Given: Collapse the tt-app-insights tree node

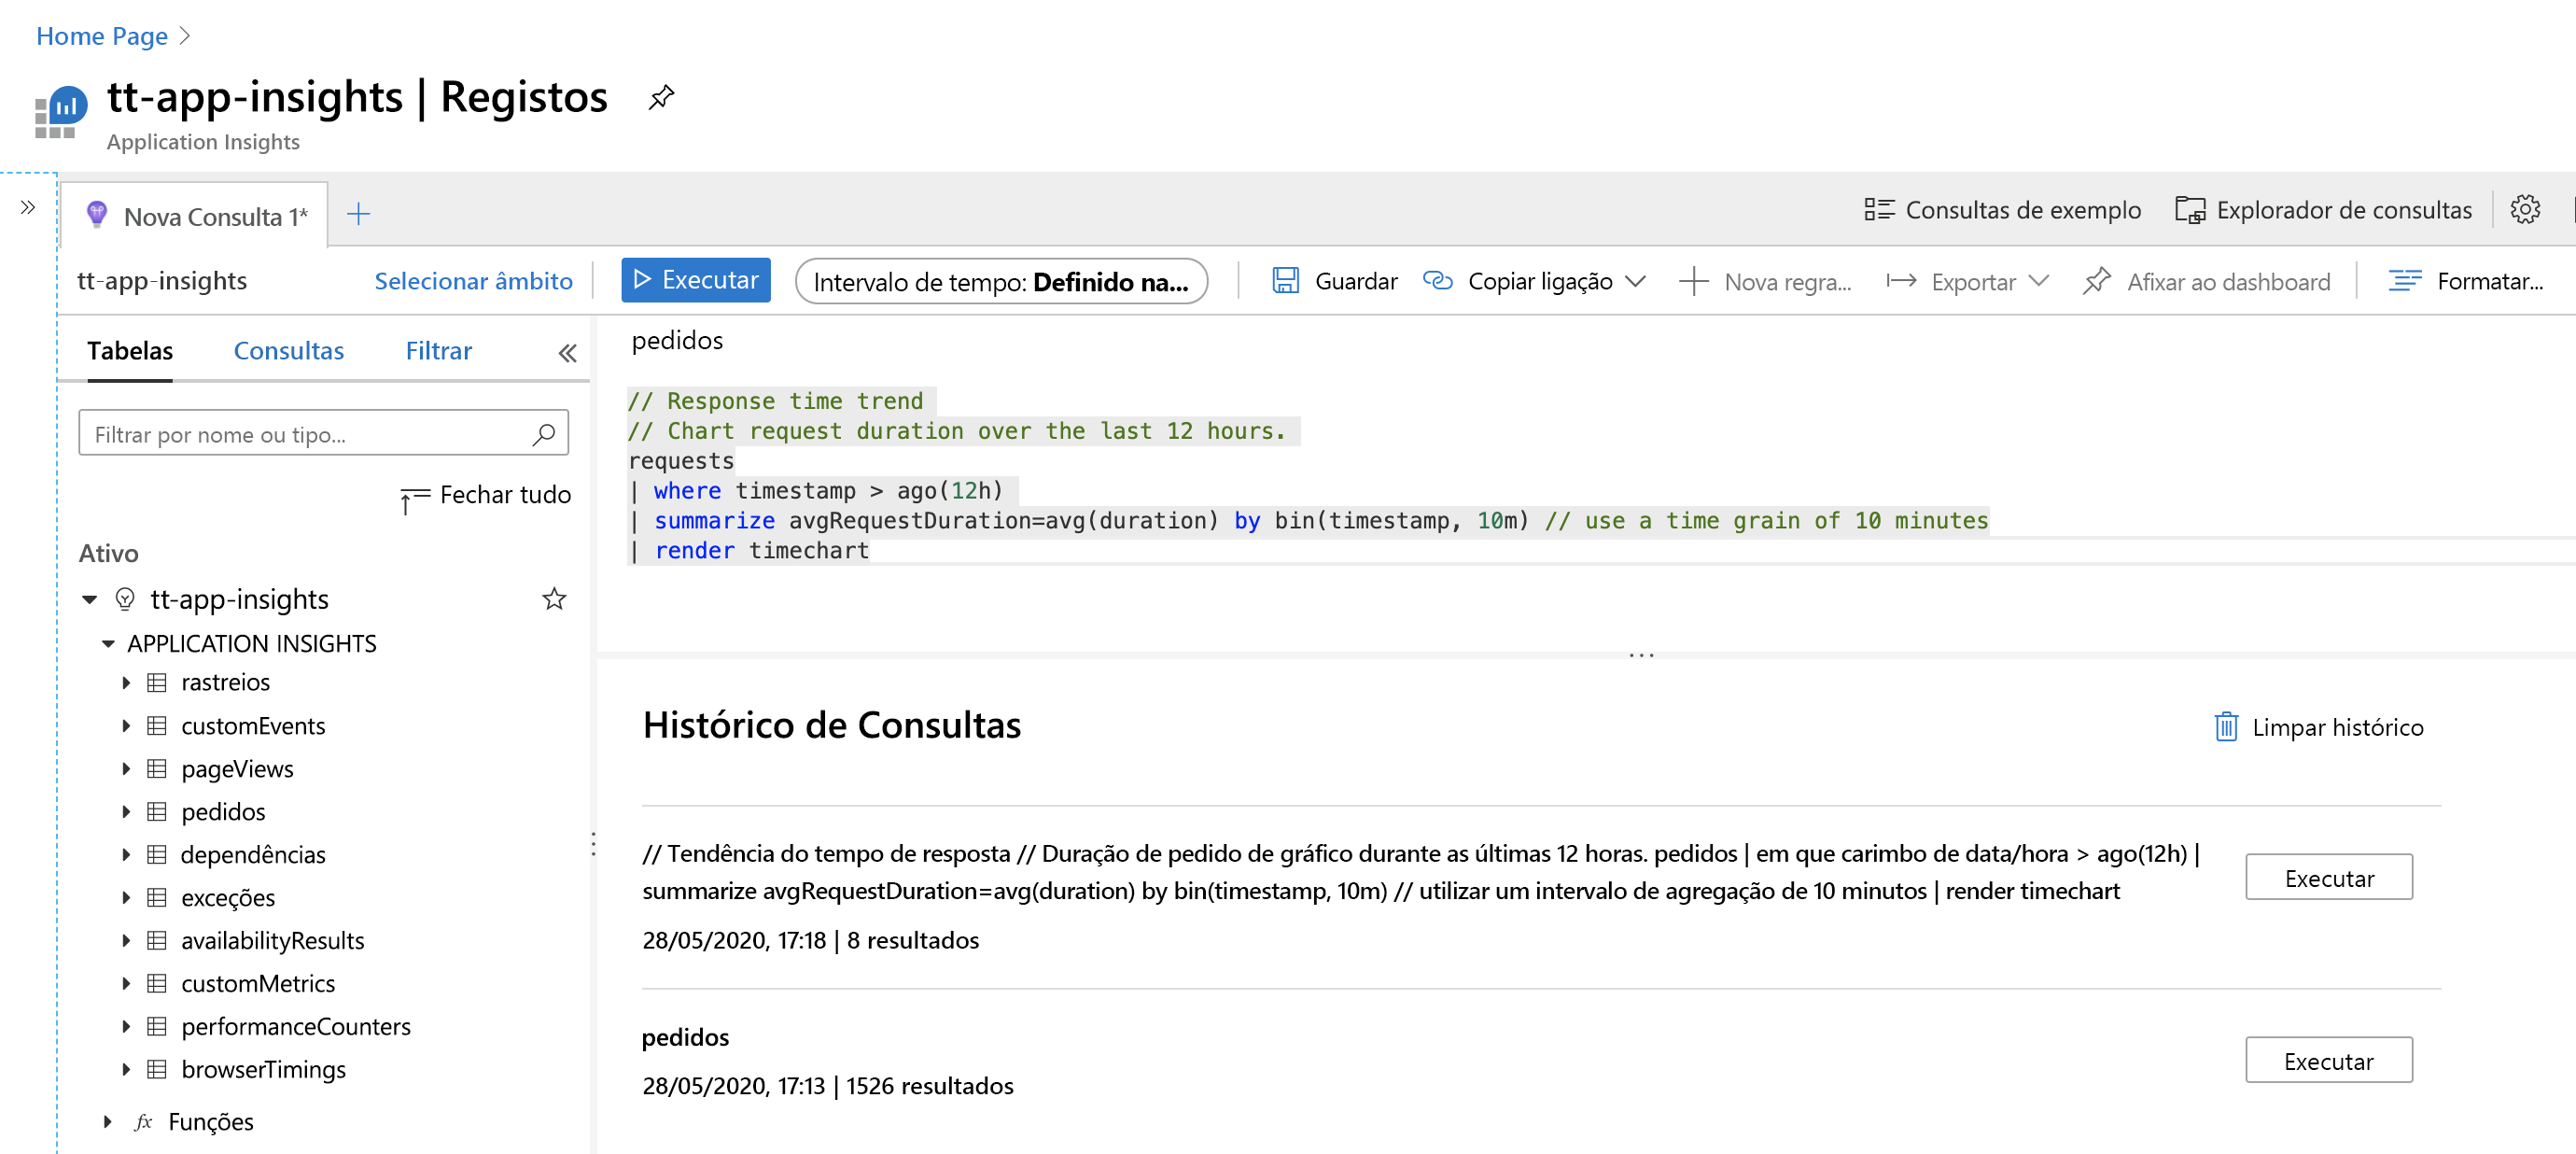Looking at the screenshot, I should coord(90,600).
